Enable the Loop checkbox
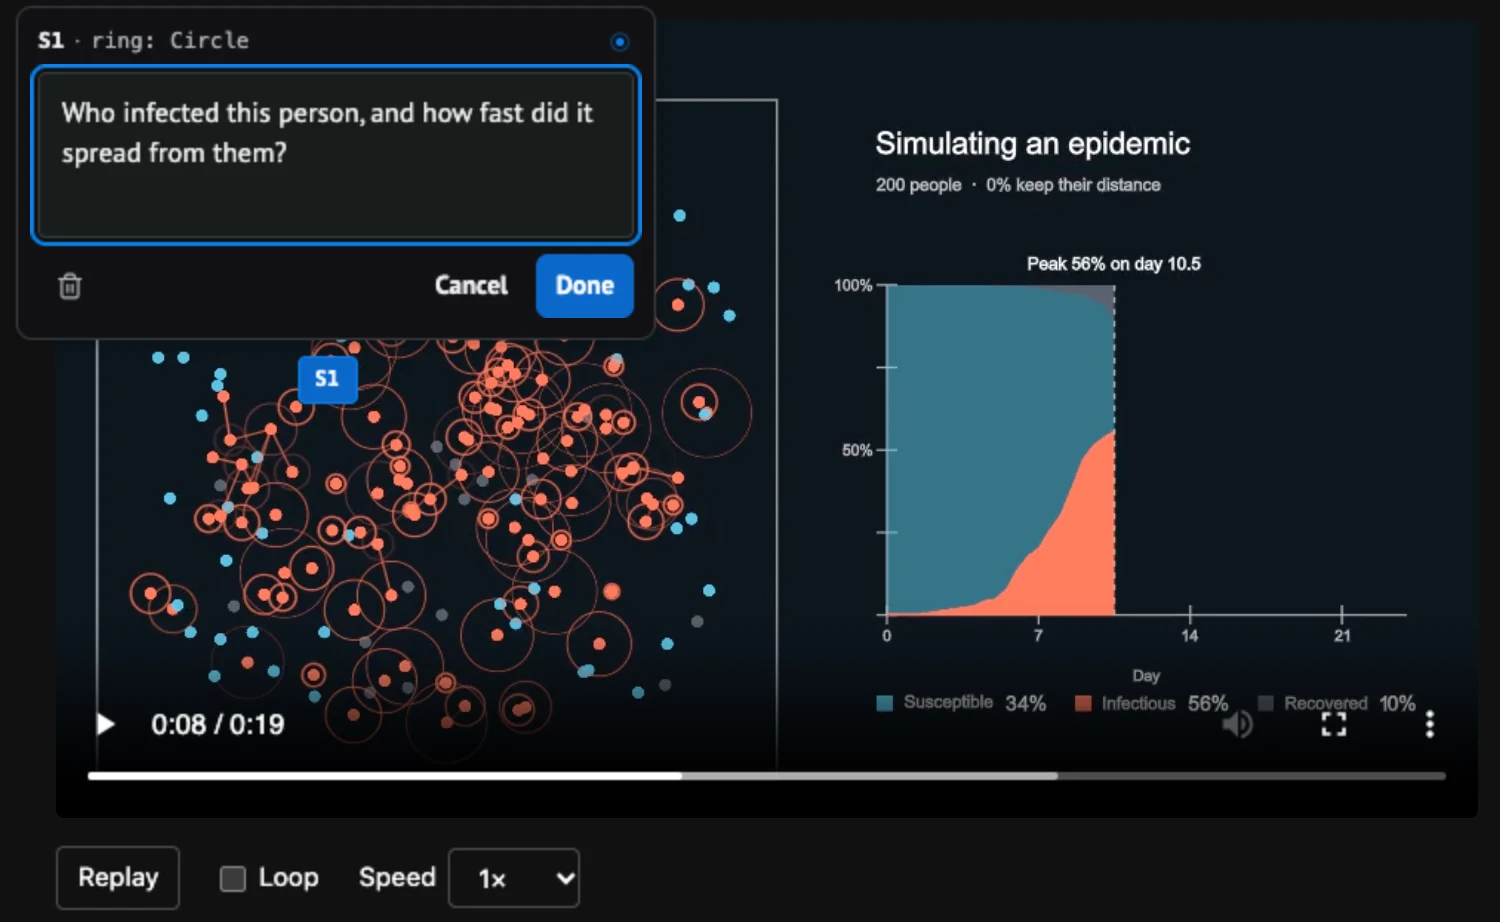 pos(233,878)
